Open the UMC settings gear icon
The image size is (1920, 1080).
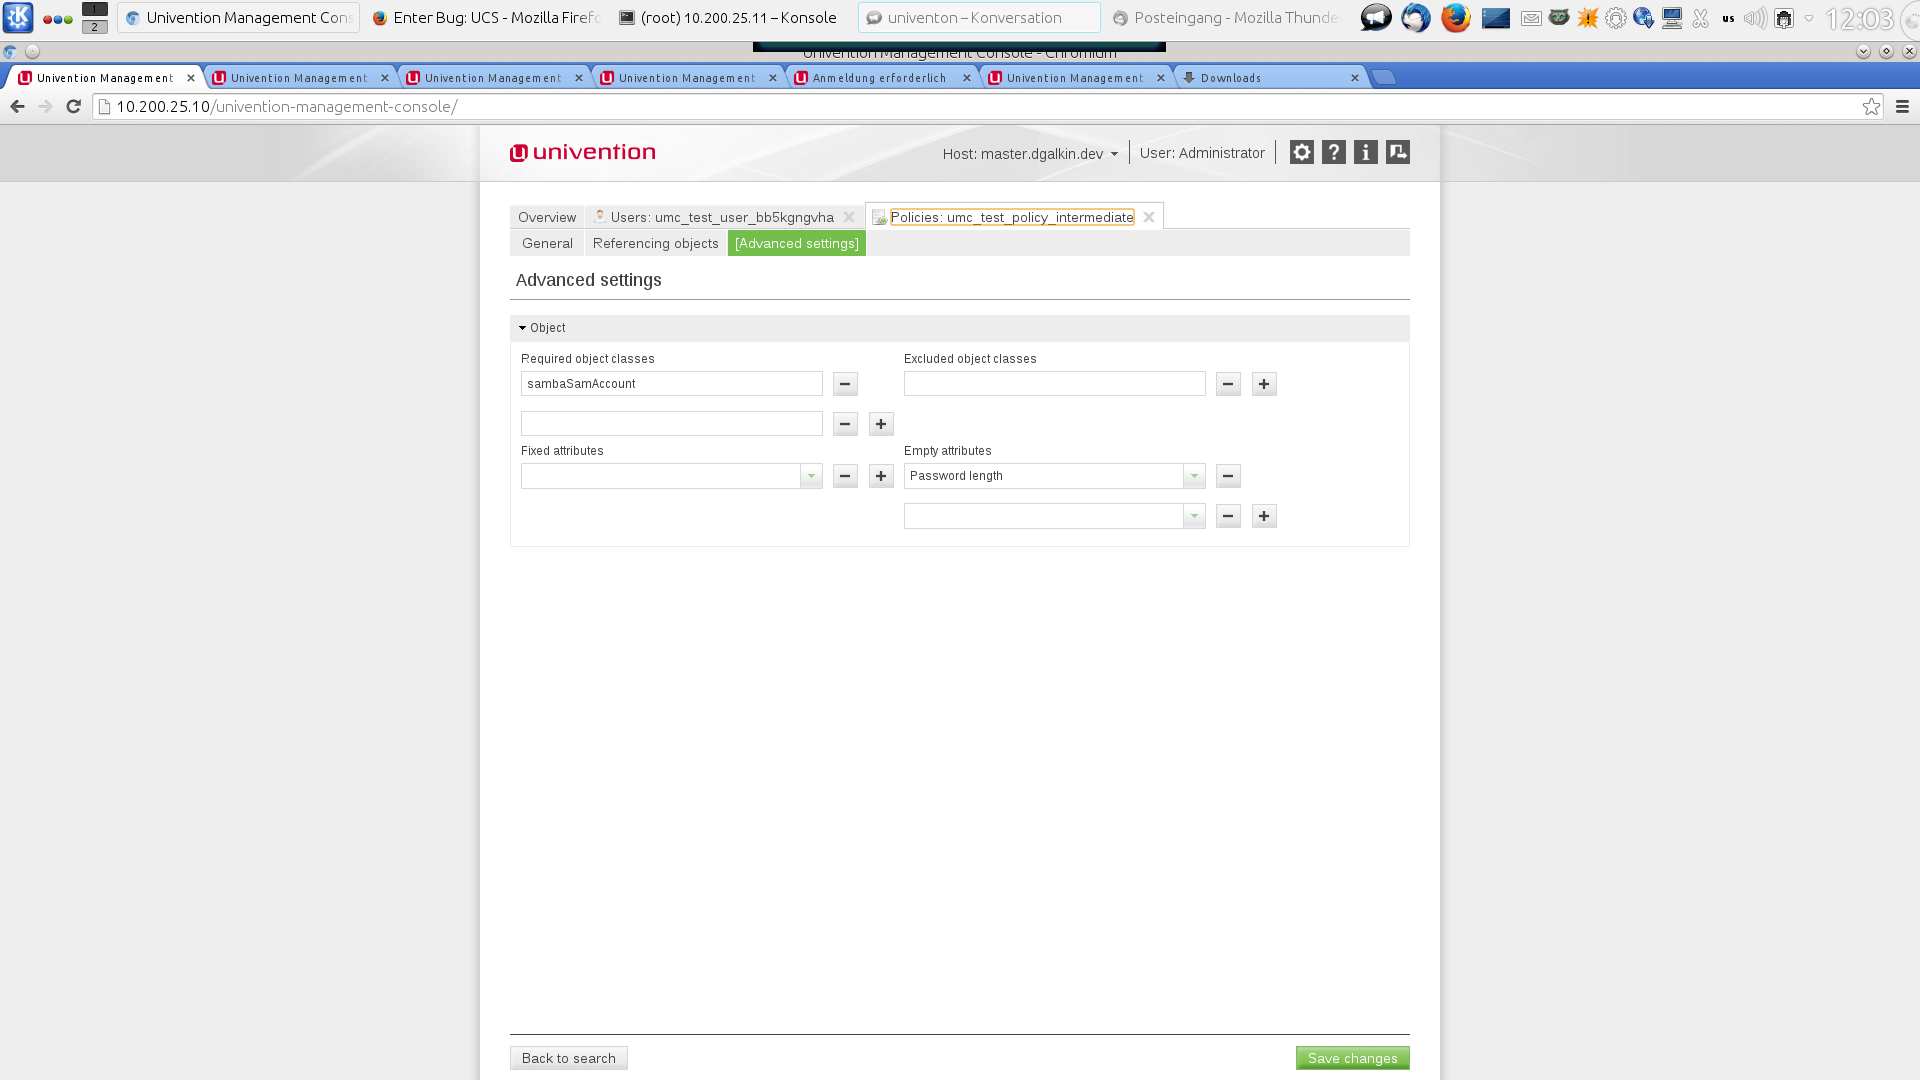[x=1301, y=152]
